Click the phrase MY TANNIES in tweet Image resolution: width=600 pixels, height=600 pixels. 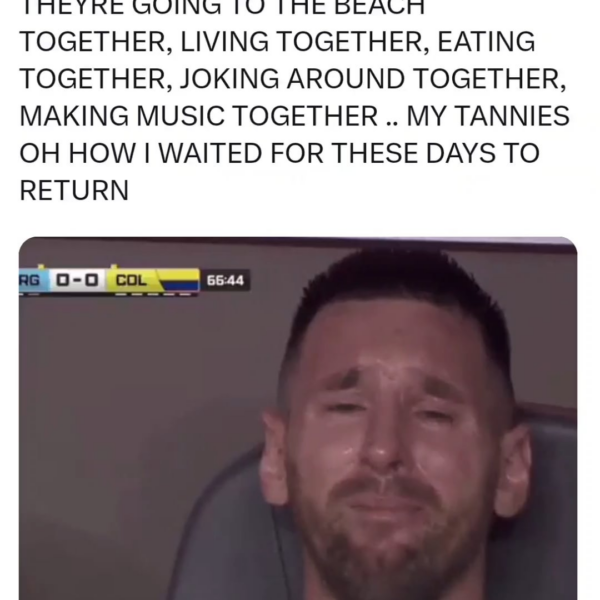point(488,116)
